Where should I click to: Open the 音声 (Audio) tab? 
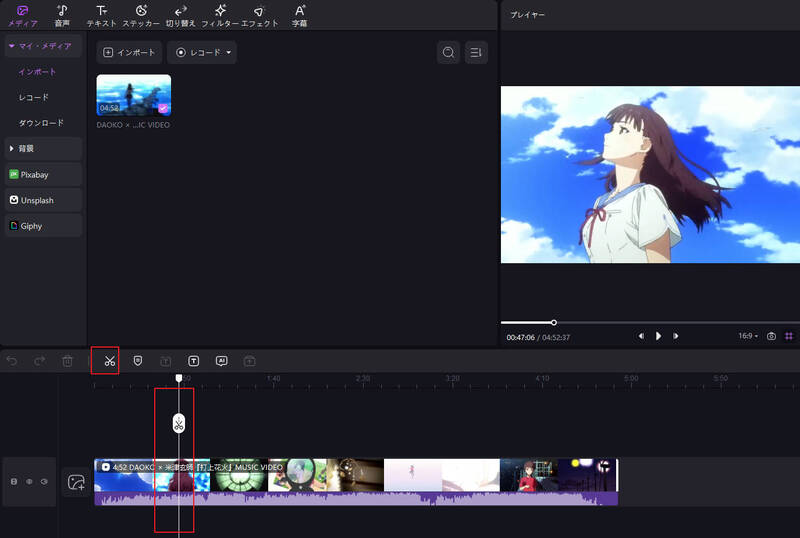[62, 16]
